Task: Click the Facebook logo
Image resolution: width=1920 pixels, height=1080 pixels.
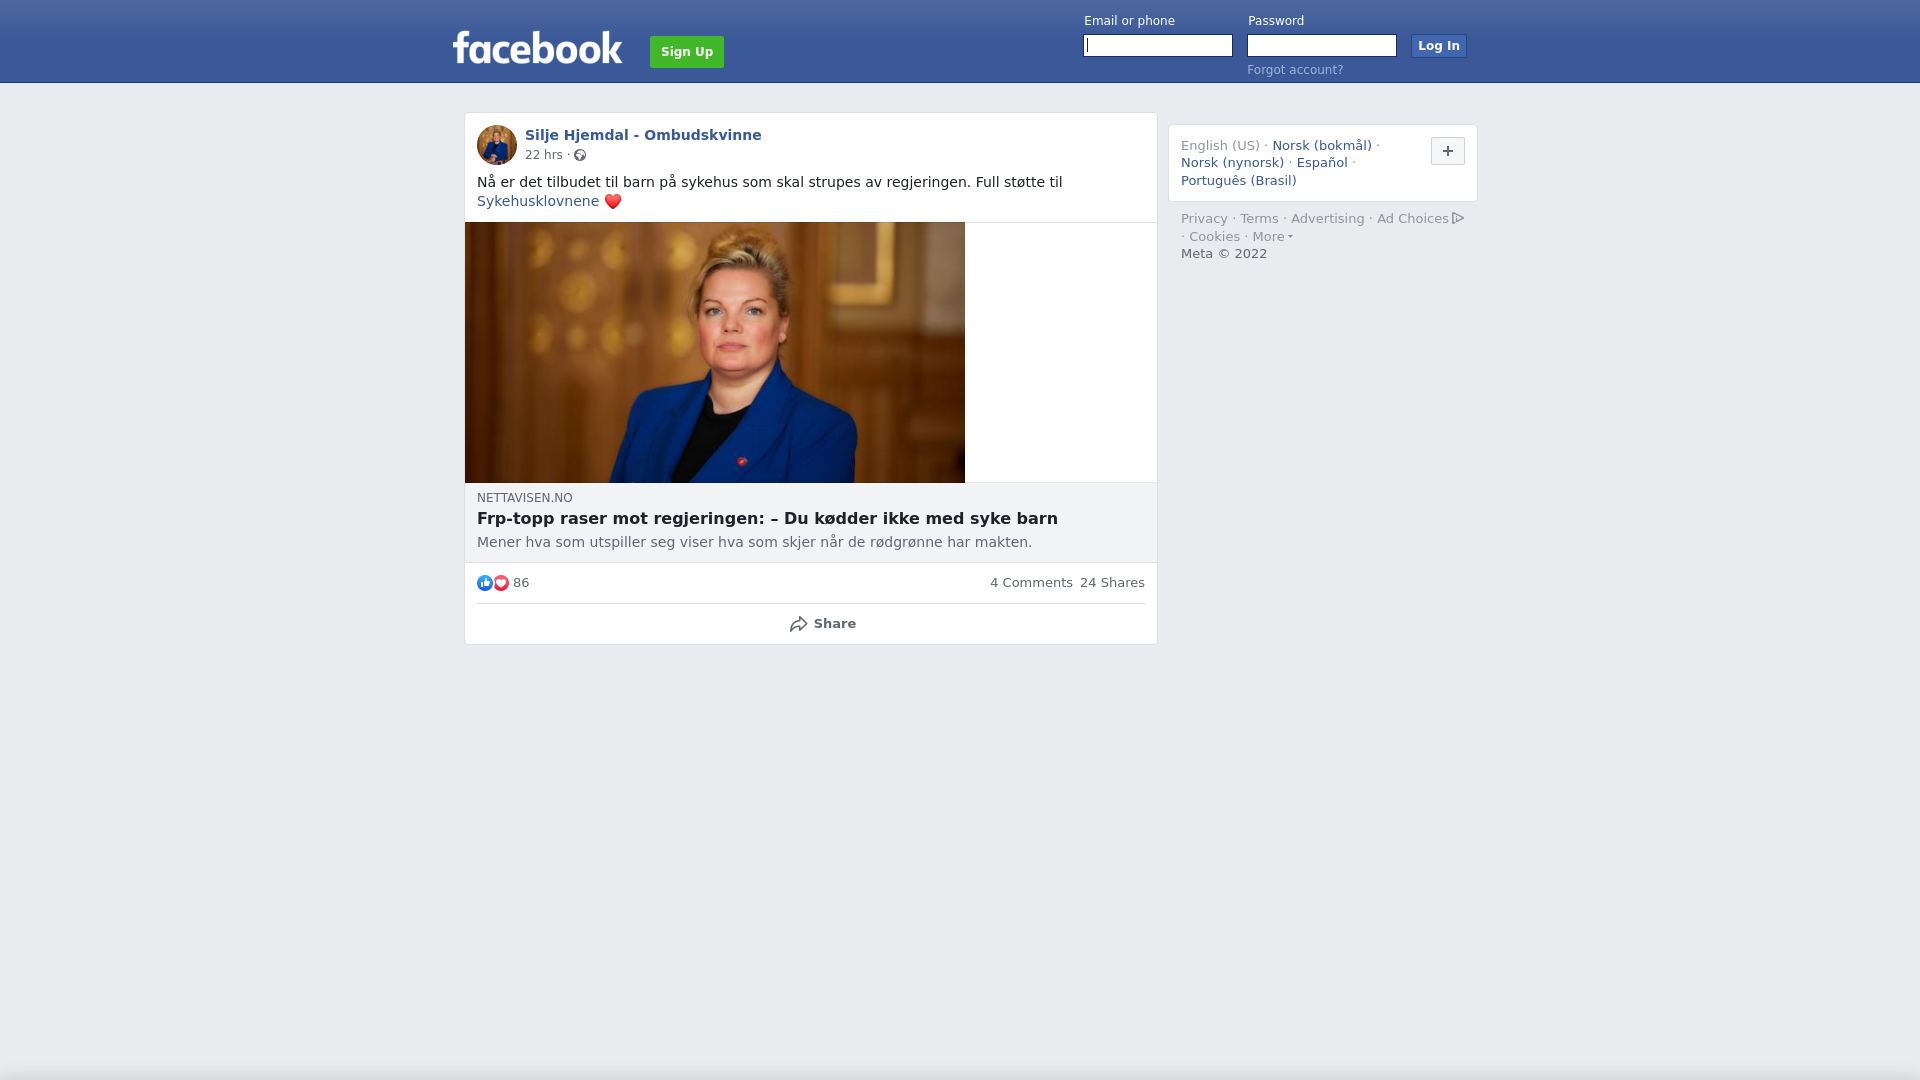Action: (x=537, y=48)
